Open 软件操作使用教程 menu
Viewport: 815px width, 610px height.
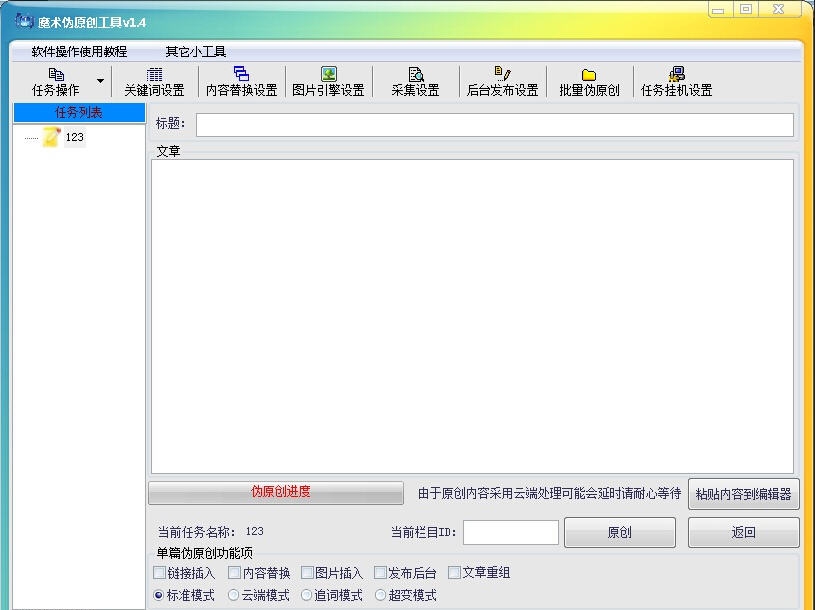pyautogui.click(x=79, y=51)
